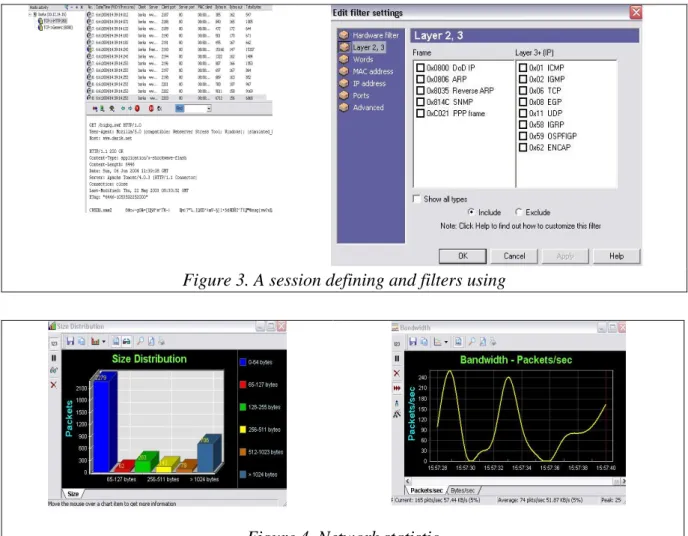Open the IP address filter section

(x=363, y=83)
